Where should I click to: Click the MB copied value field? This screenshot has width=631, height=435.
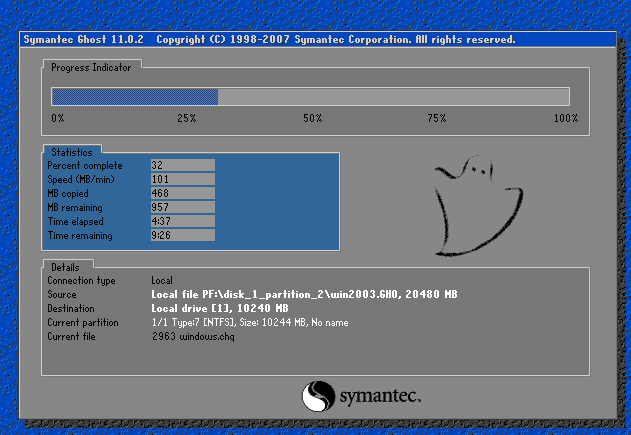[x=182, y=193]
